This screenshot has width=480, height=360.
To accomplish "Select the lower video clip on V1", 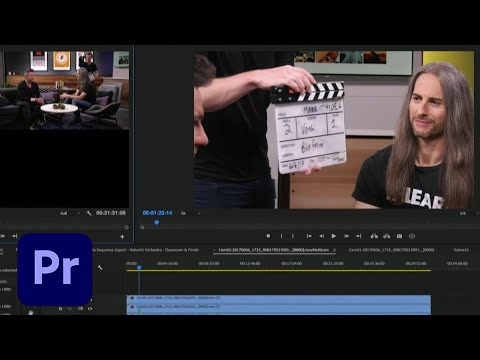I will pyautogui.click(x=279, y=308).
